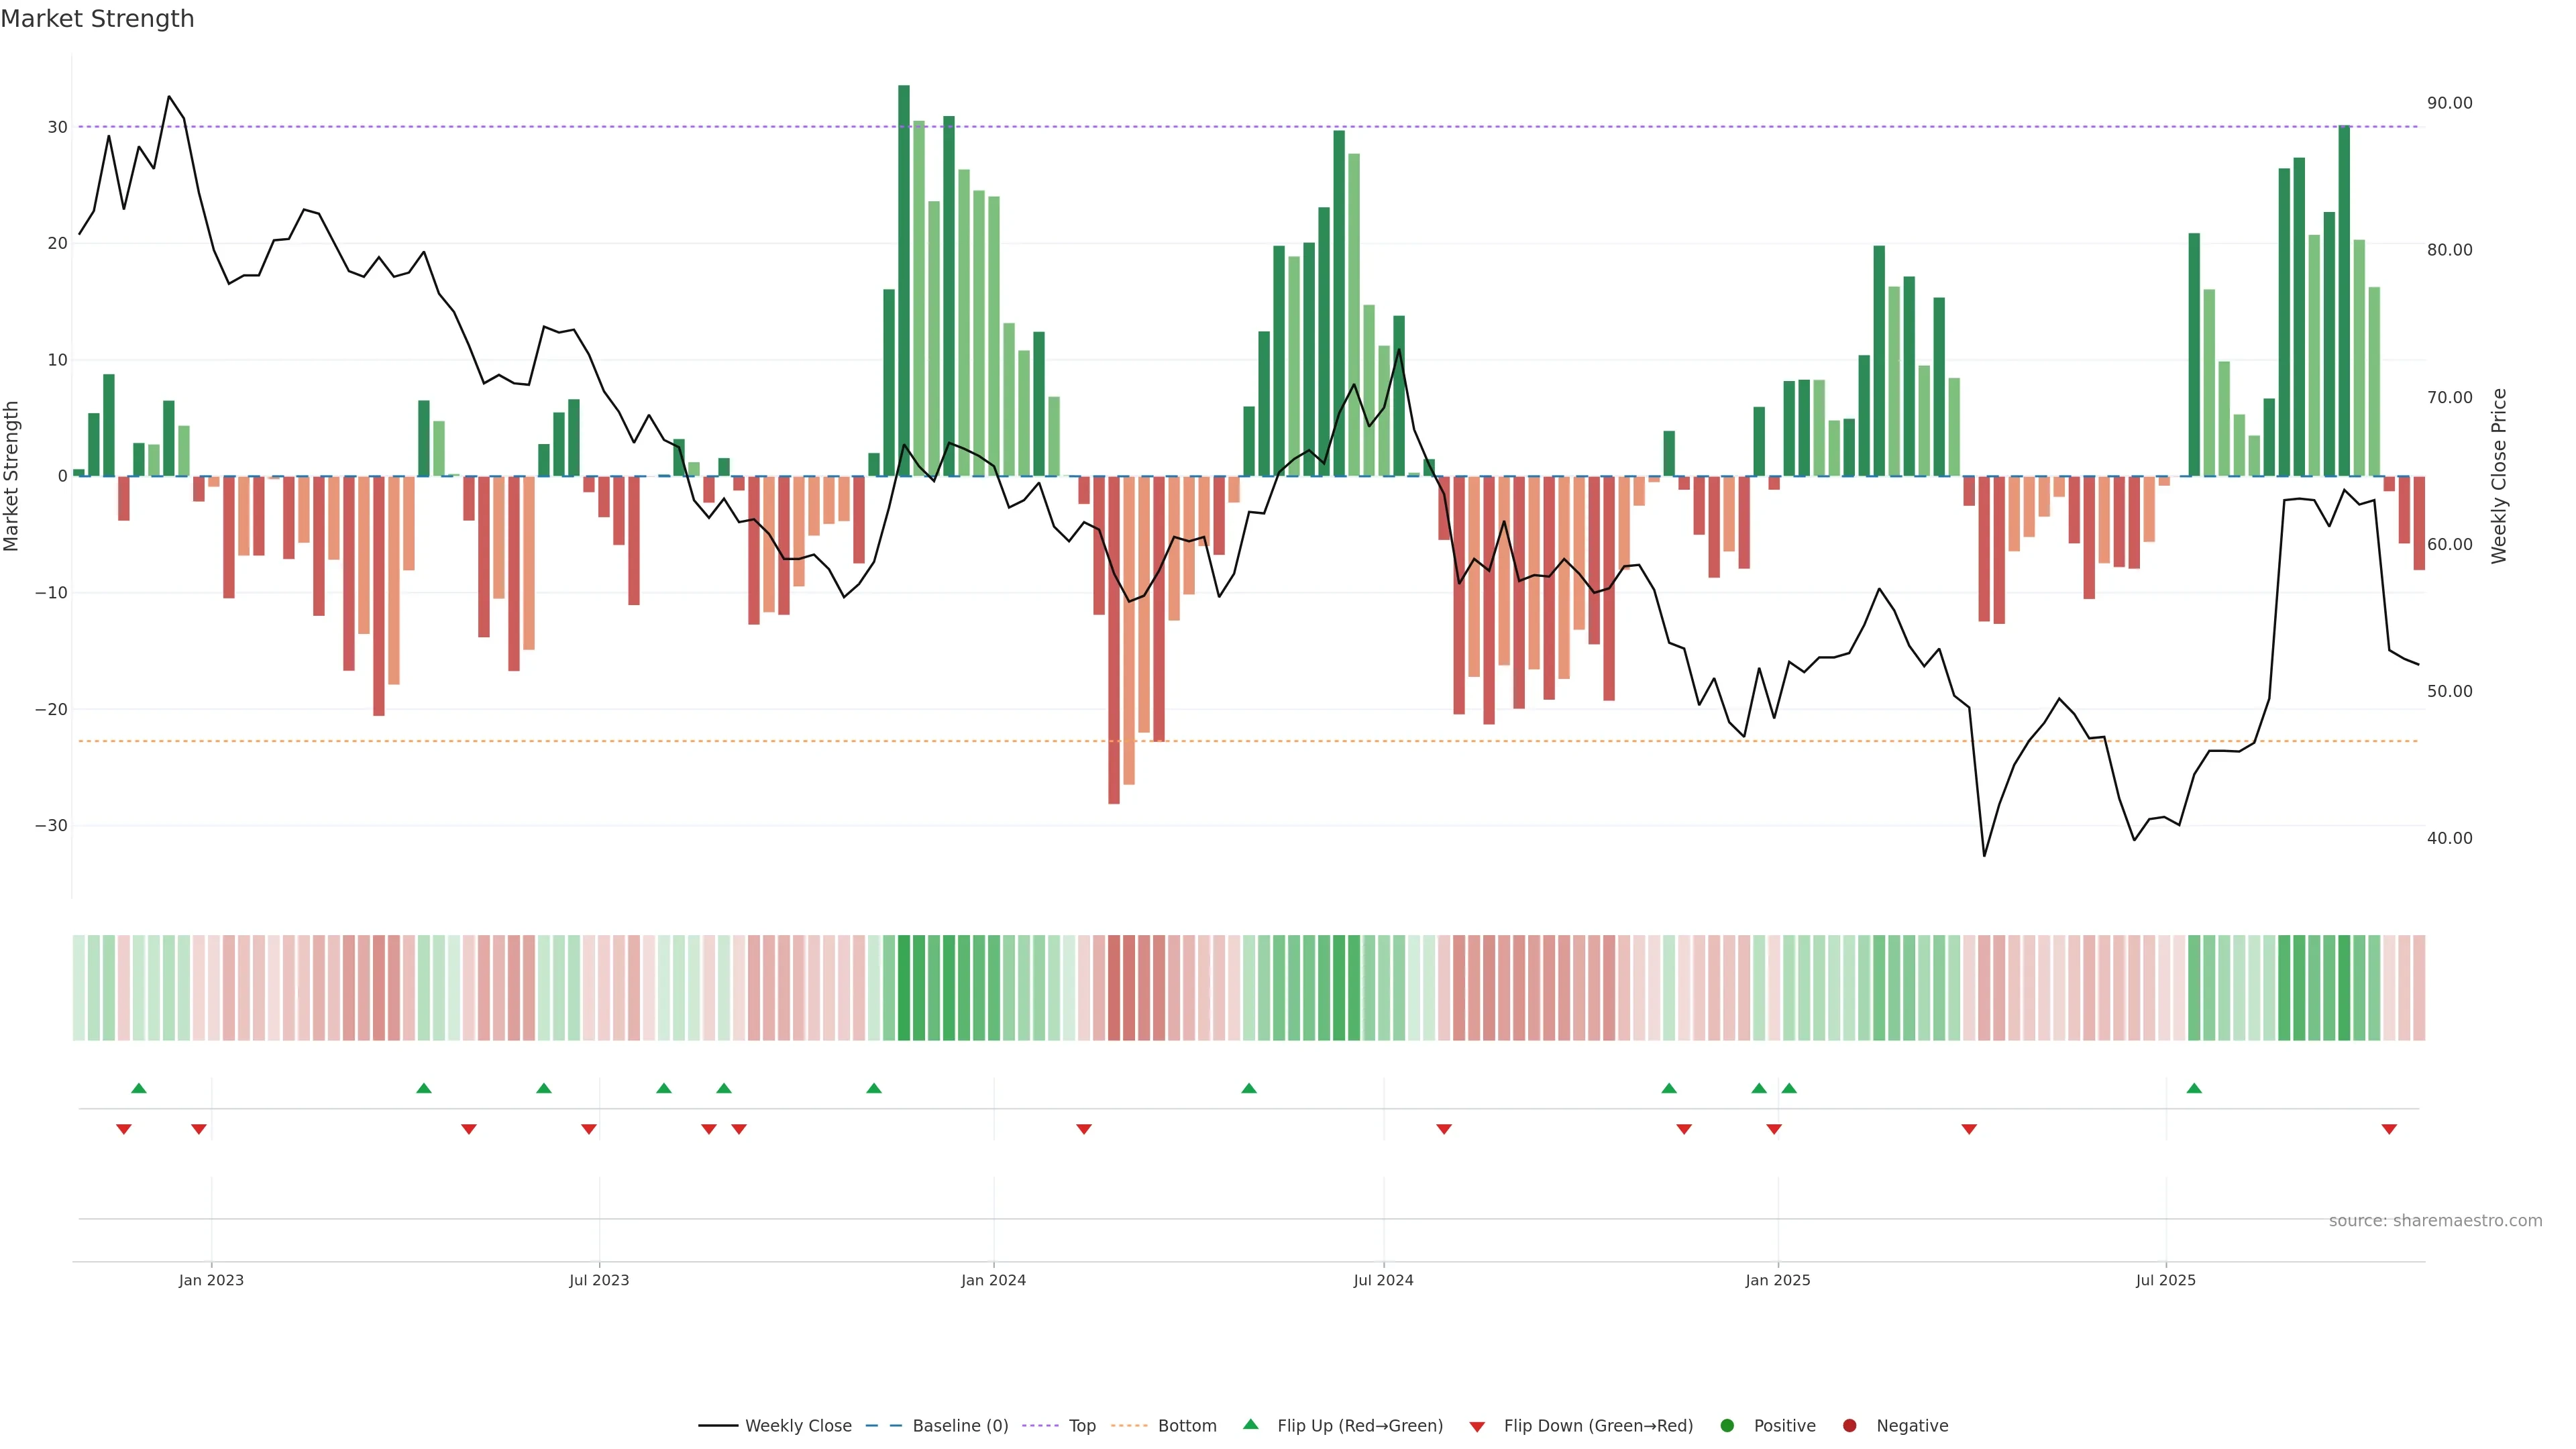The width and height of the screenshot is (2576, 1449).
Task: Click the darkest green heatmap strip cell
Action: click(x=904, y=987)
